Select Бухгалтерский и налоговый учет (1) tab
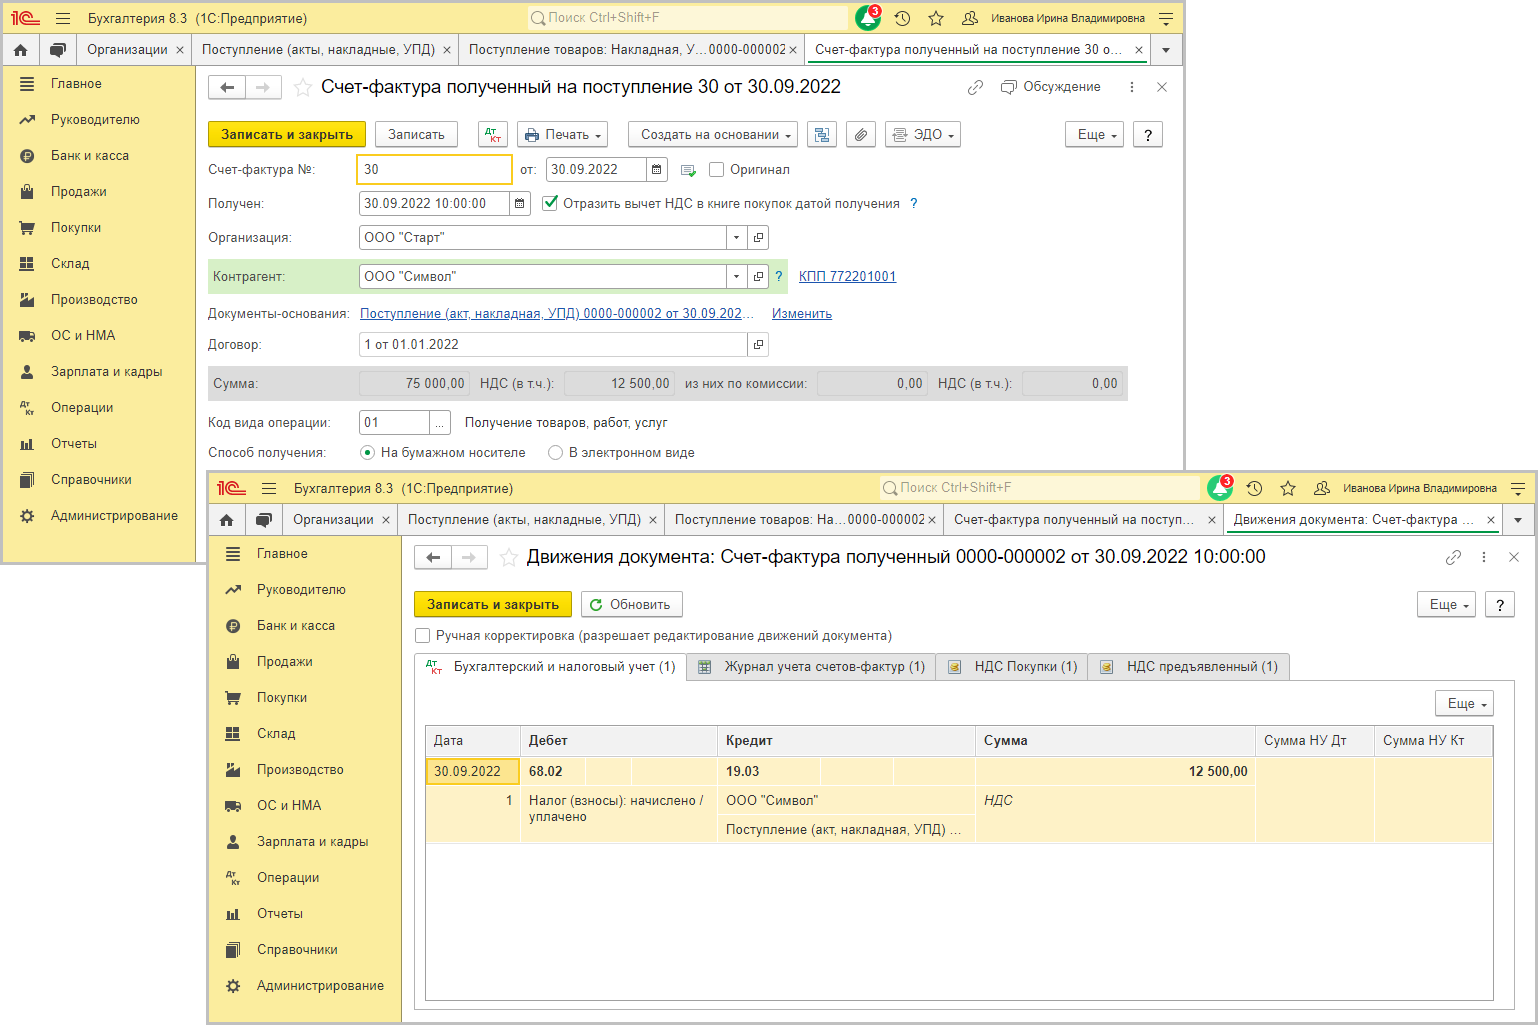The height and width of the screenshot is (1025, 1538). coord(551,667)
